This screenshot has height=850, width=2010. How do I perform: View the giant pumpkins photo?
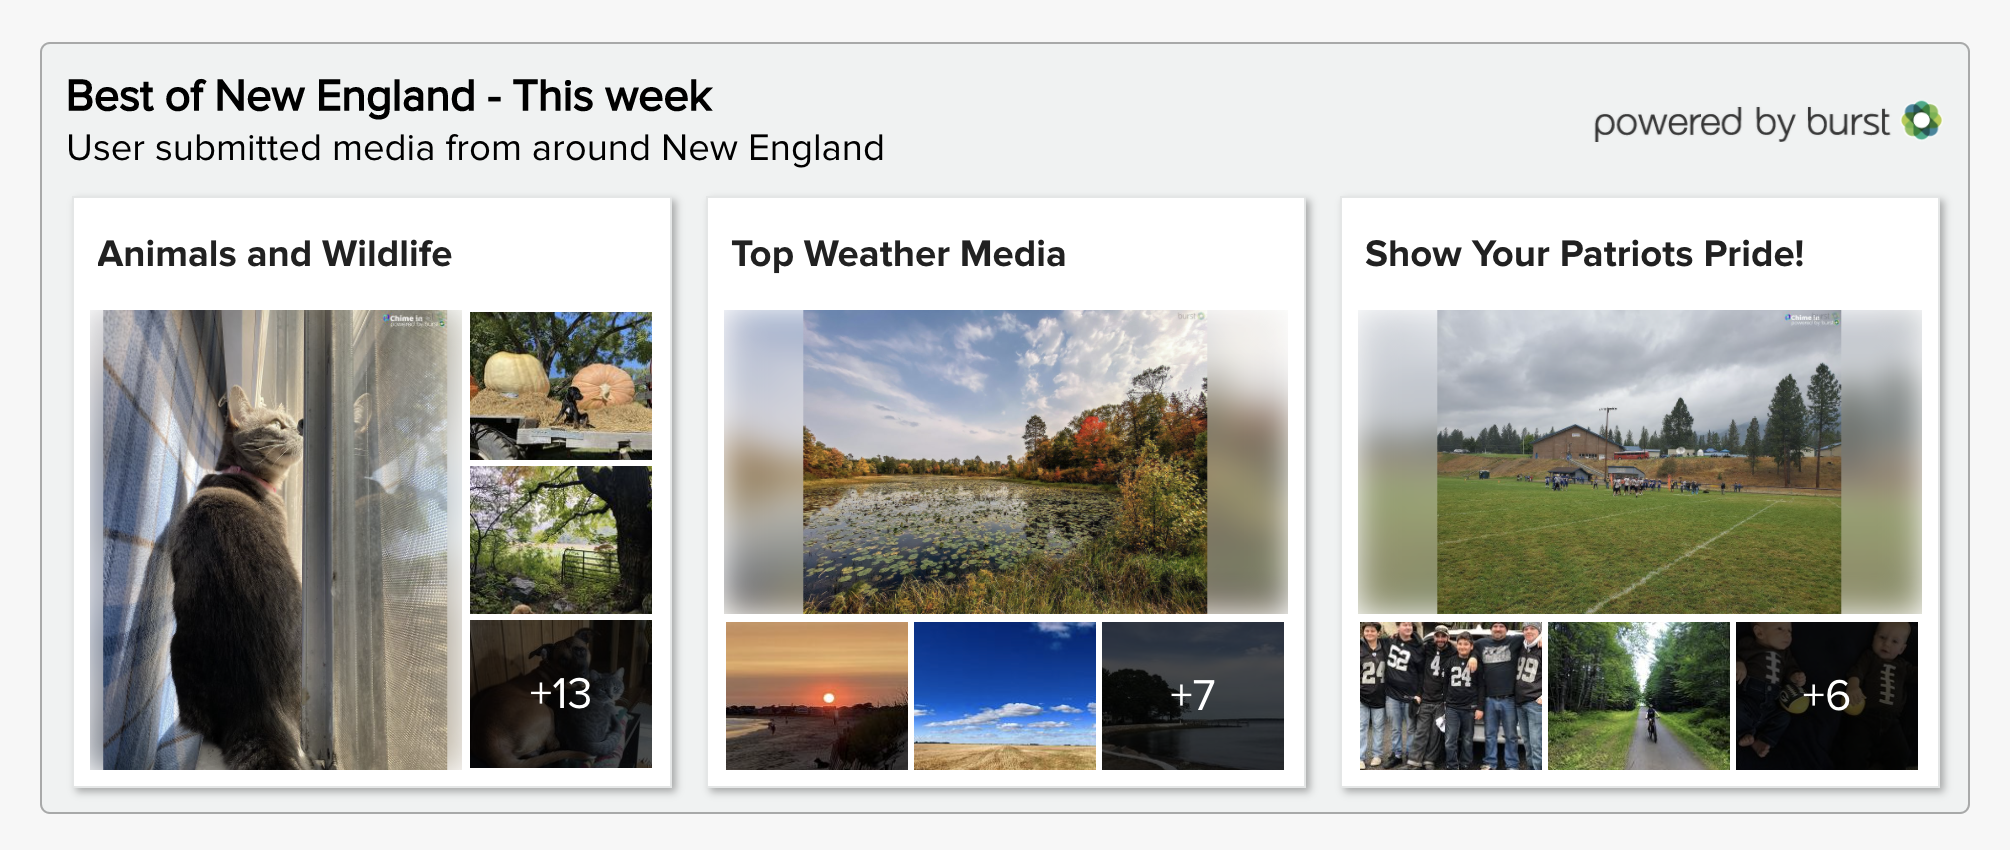[x=561, y=386]
